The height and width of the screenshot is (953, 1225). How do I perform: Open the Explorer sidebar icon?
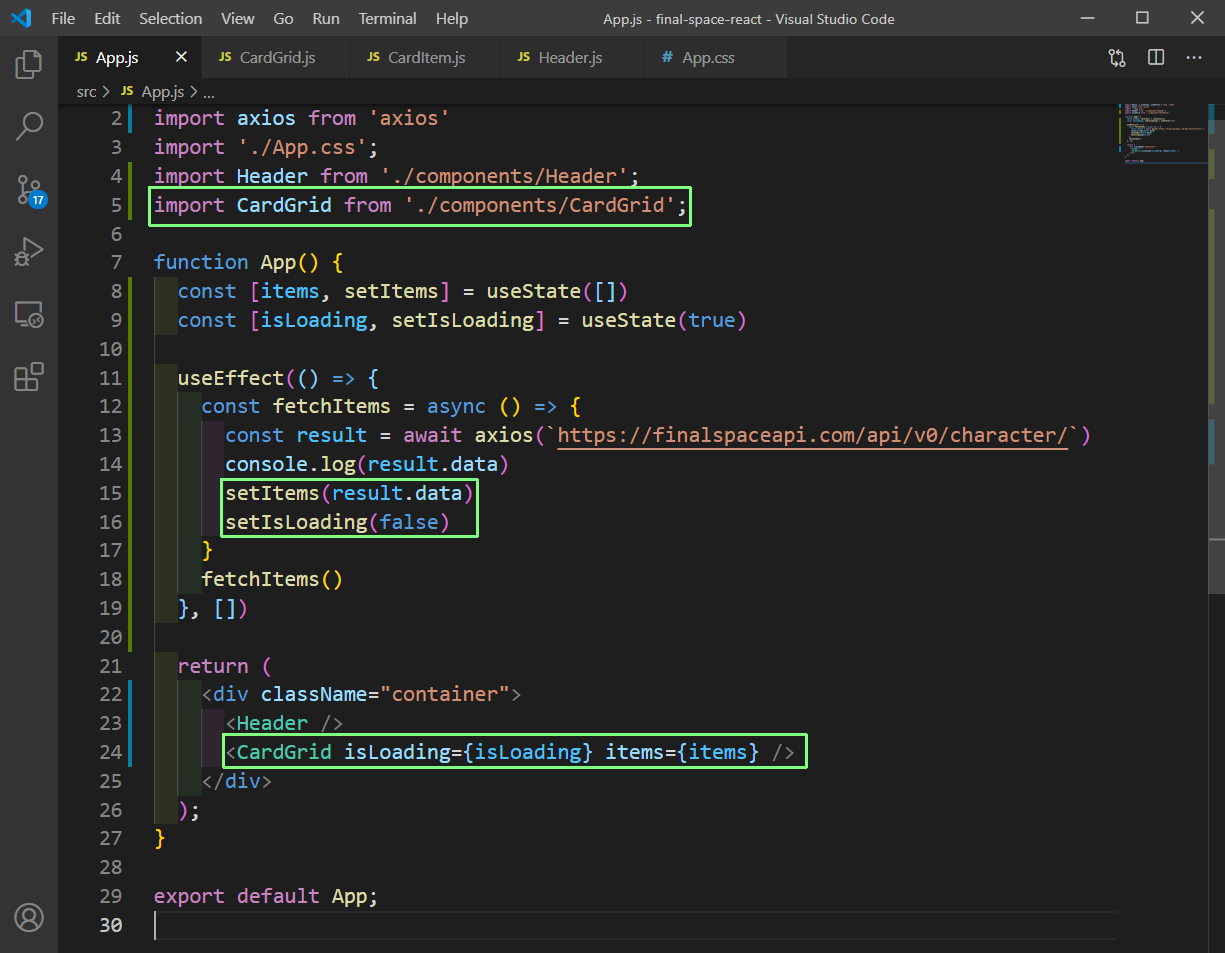click(x=28, y=63)
